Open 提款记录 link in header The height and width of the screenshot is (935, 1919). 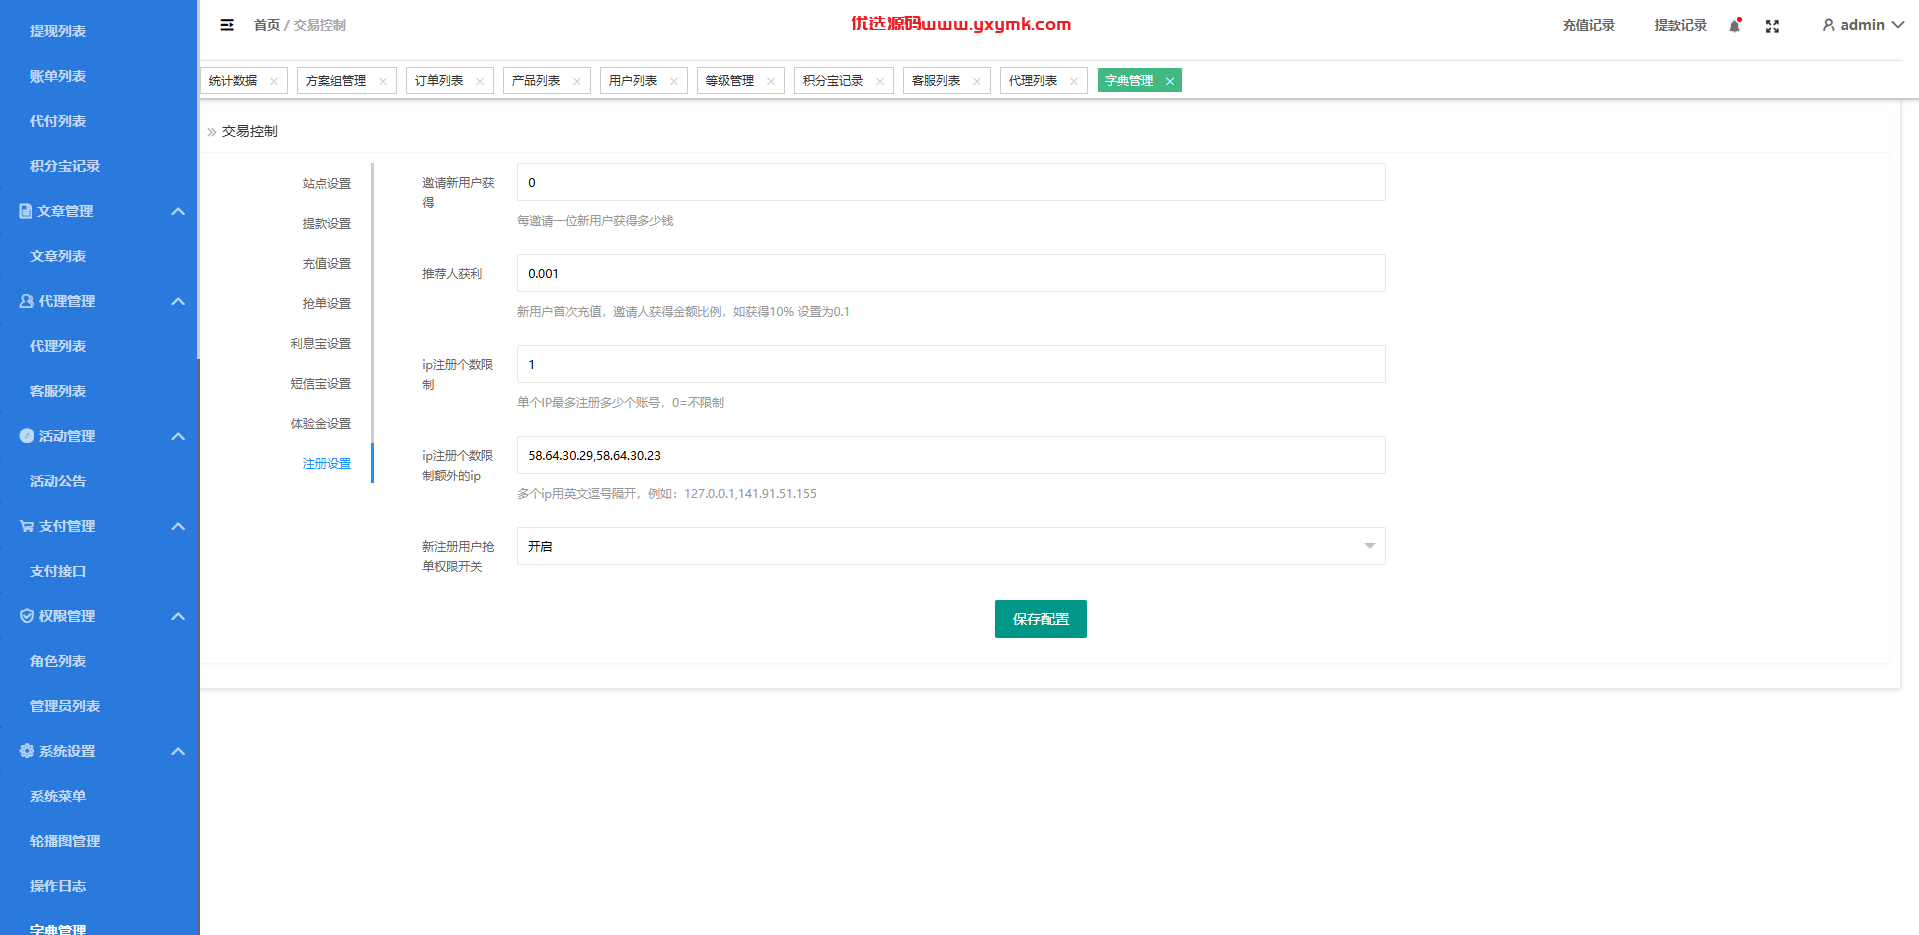coord(1681,25)
